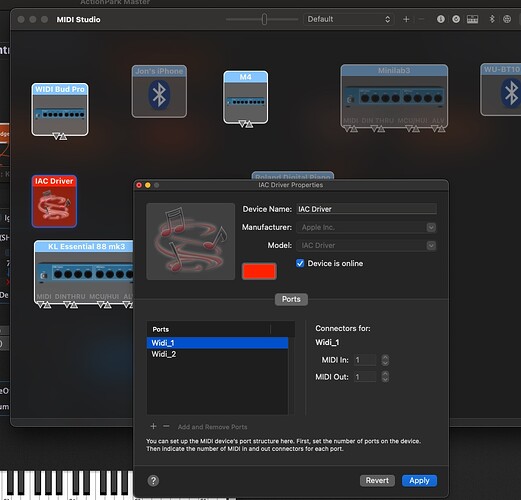Select the IAC Driver device icon
Screen dimensions: 521x500
point(54,201)
